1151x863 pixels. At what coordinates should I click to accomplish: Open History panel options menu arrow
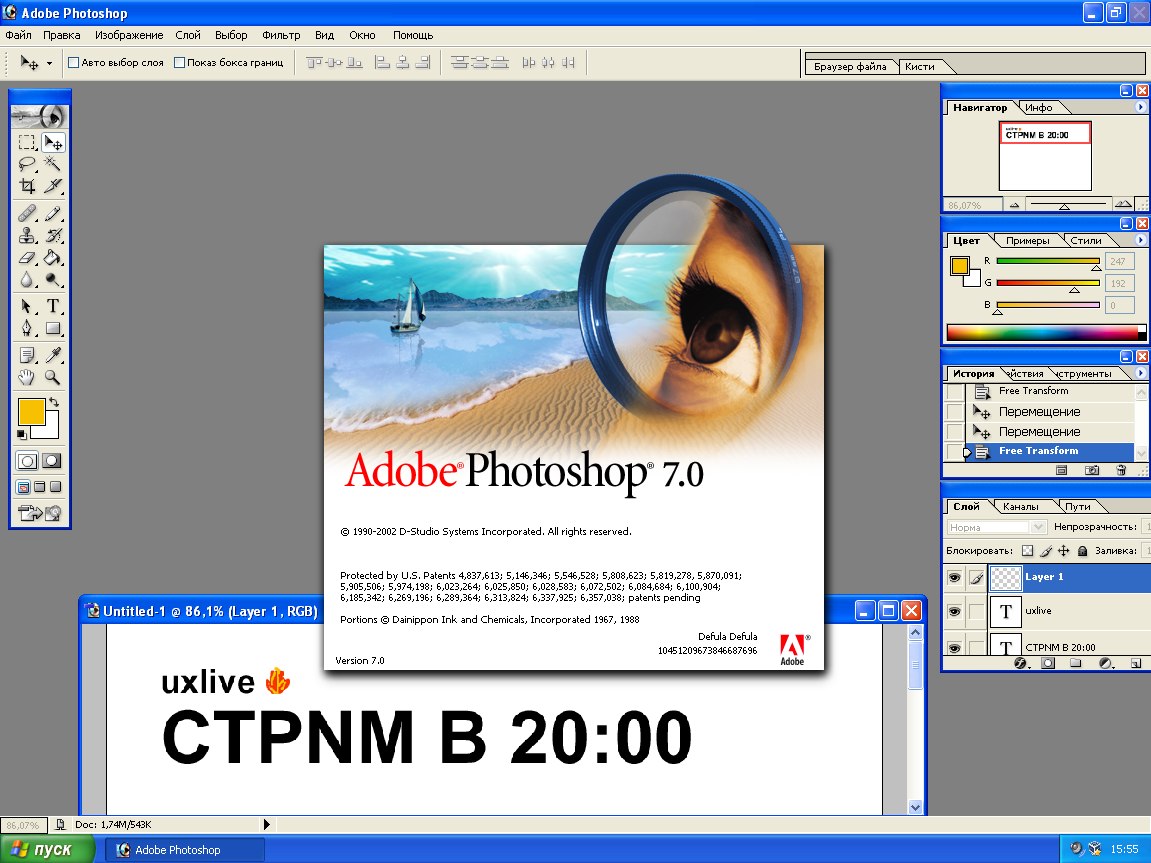1140,373
